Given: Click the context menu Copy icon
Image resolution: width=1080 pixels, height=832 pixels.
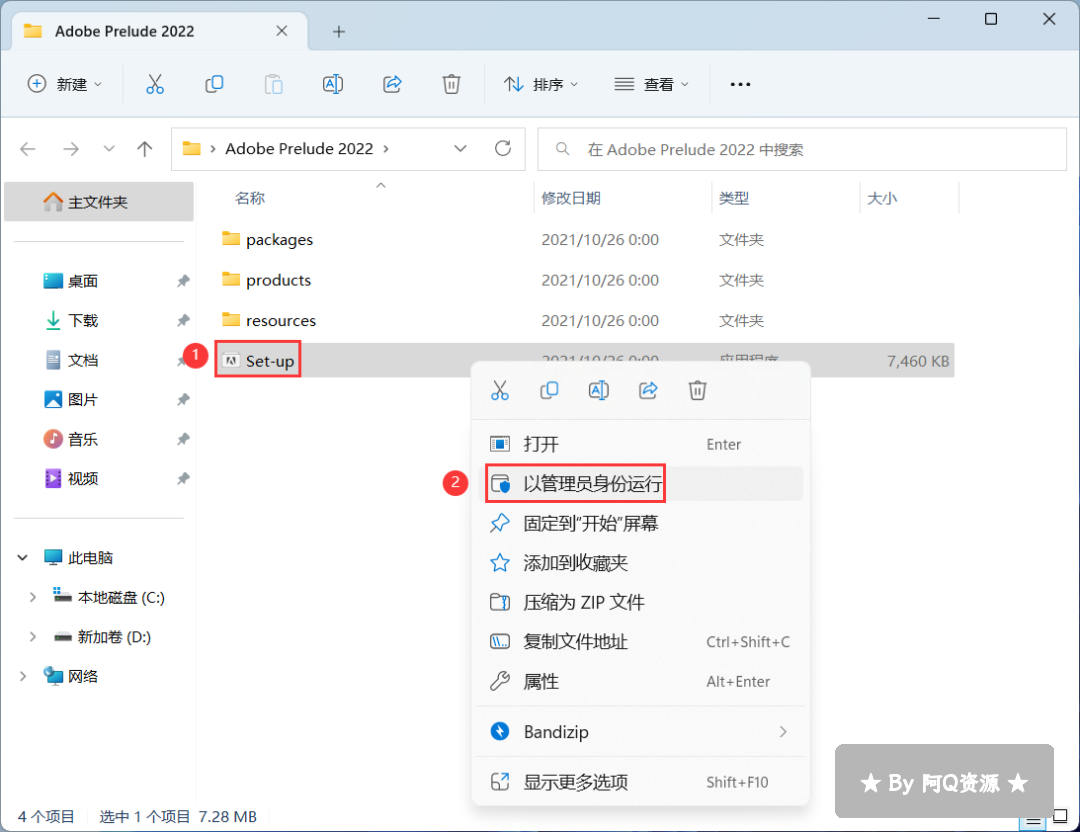Looking at the screenshot, I should [549, 391].
